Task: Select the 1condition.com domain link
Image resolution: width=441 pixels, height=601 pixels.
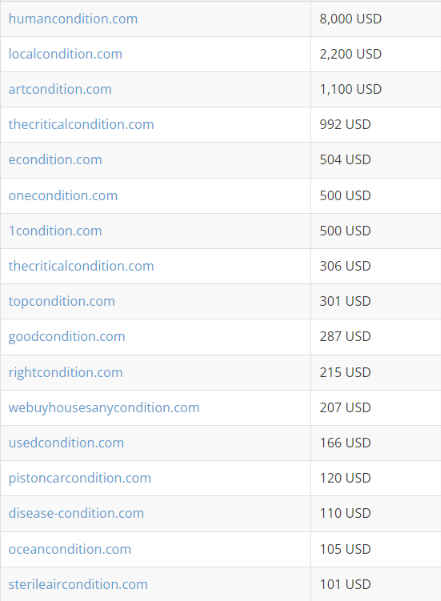Action: tap(55, 231)
